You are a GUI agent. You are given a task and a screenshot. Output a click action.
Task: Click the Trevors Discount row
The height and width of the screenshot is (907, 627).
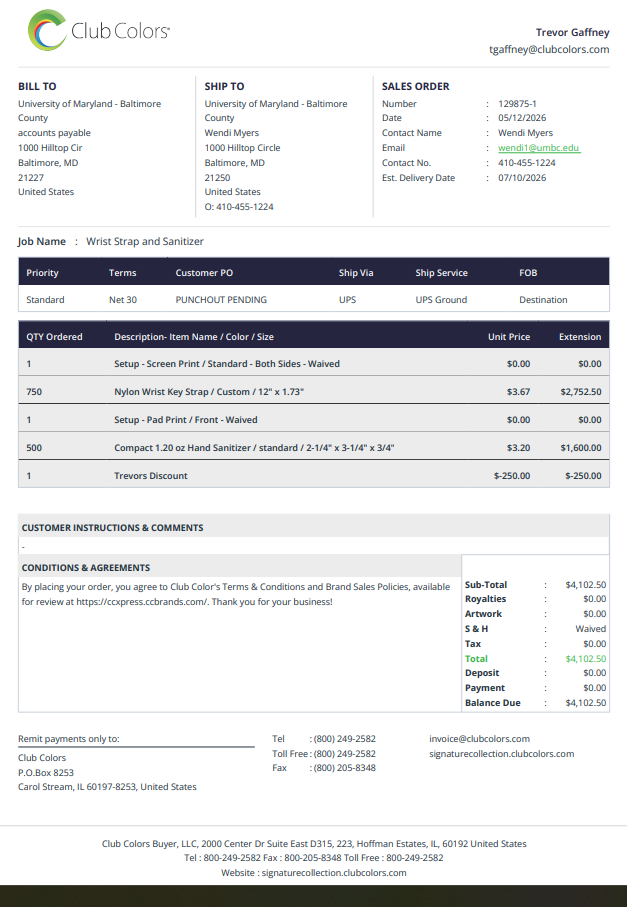click(314, 475)
